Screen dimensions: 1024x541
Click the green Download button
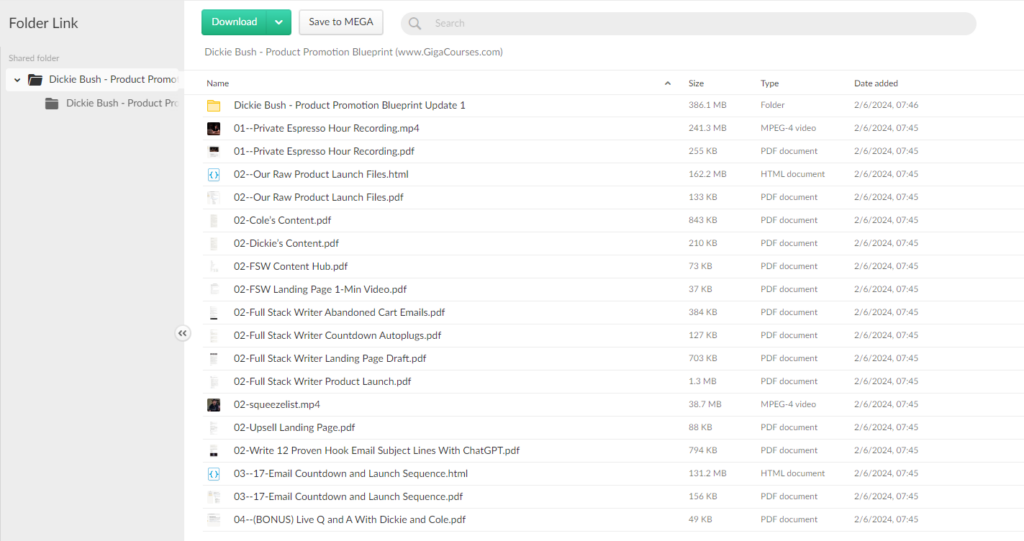point(235,22)
